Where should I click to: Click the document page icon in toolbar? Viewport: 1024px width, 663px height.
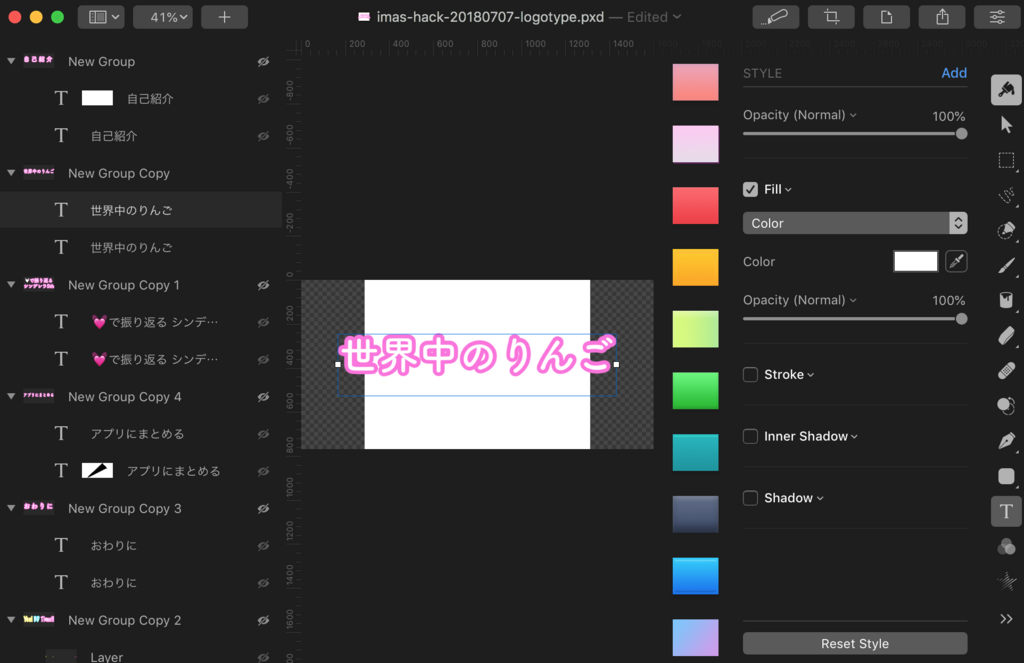point(886,17)
